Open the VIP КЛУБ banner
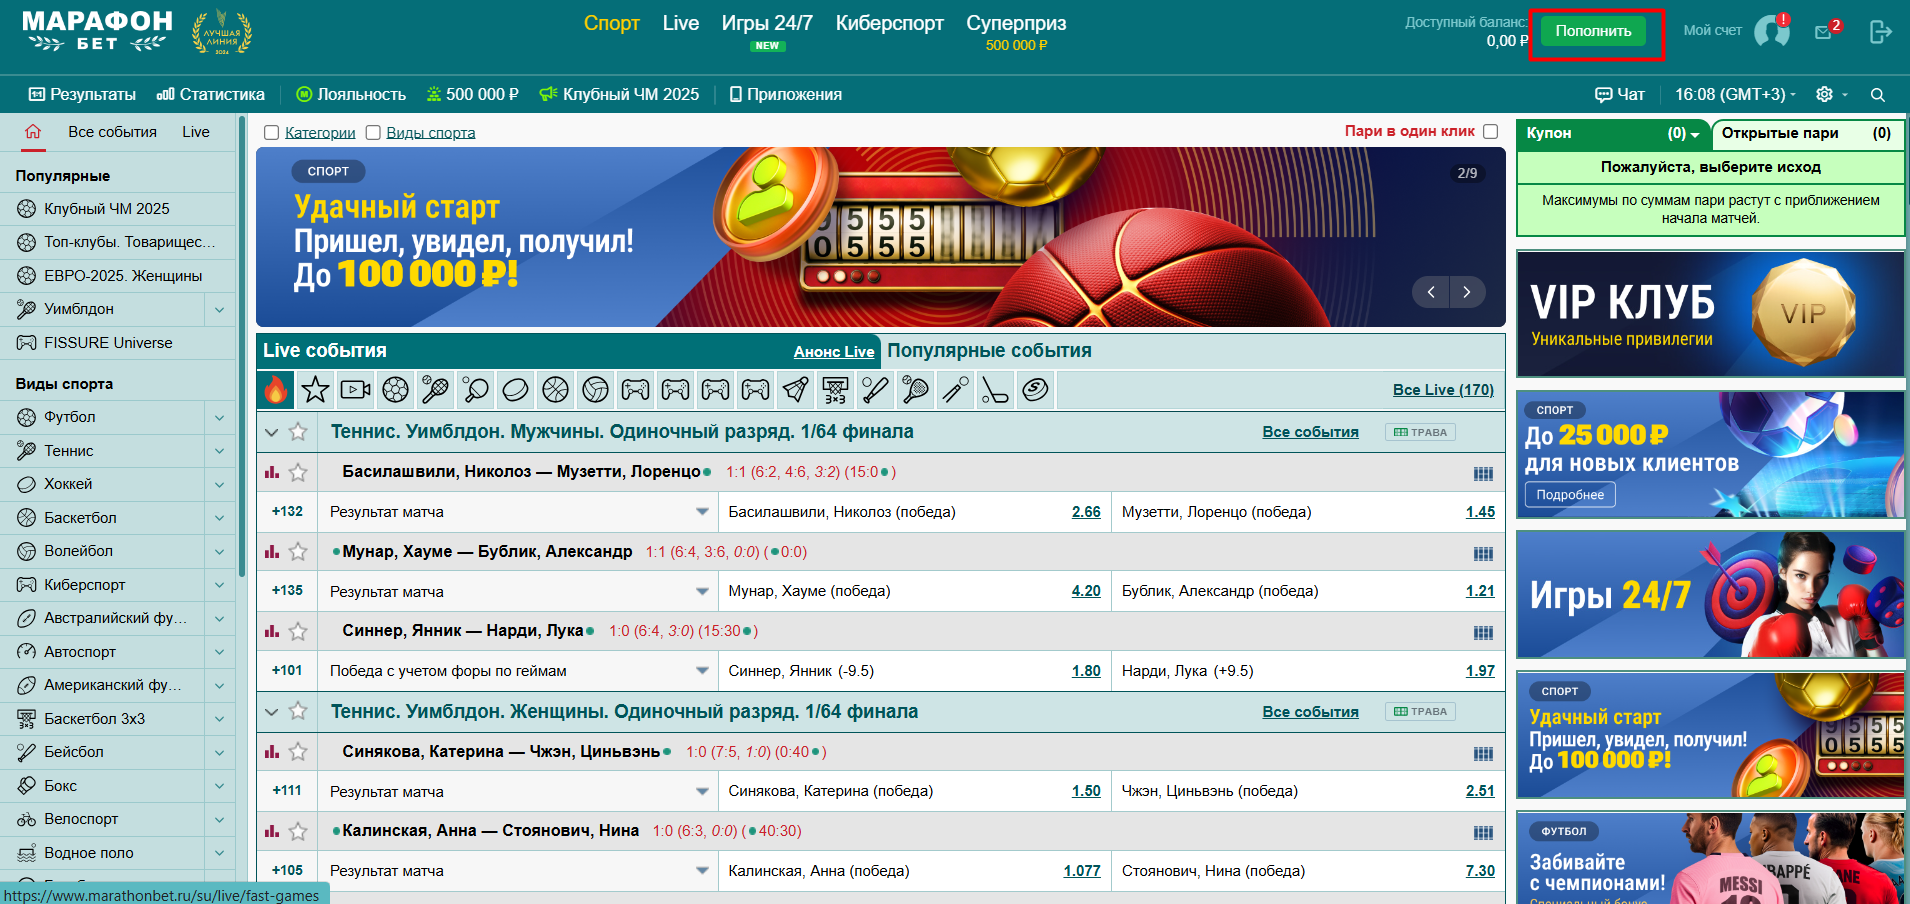 [x=1710, y=314]
